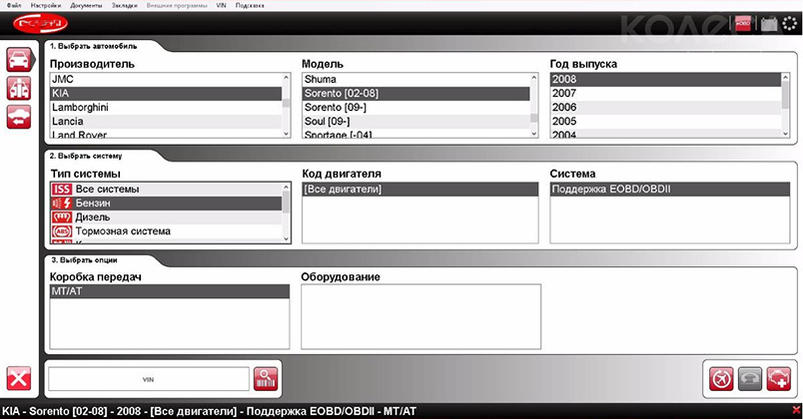The width and height of the screenshot is (803, 419).
Task: Click the car with arrow history icon
Action: (x=19, y=117)
